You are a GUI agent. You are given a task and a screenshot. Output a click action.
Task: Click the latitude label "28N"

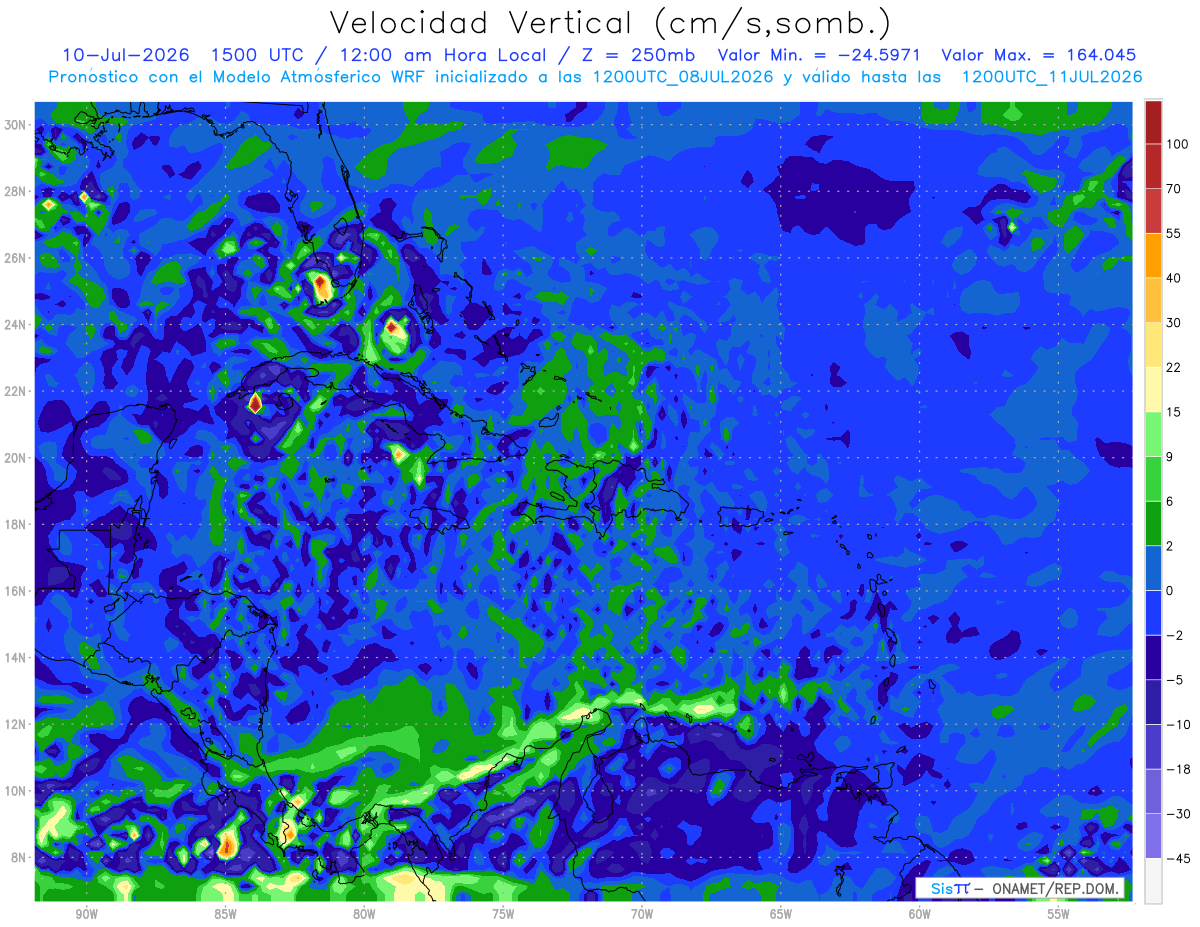click(x=16, y=191)
